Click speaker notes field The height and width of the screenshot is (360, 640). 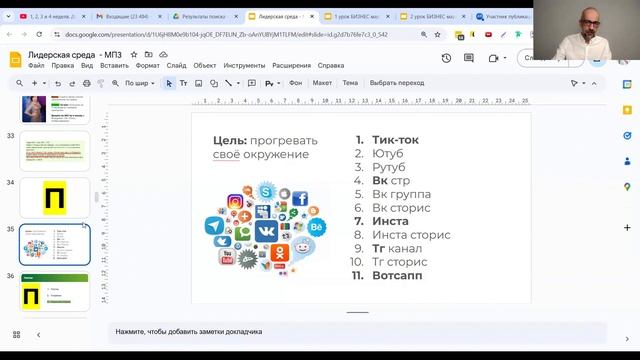(x=357, y=332)
